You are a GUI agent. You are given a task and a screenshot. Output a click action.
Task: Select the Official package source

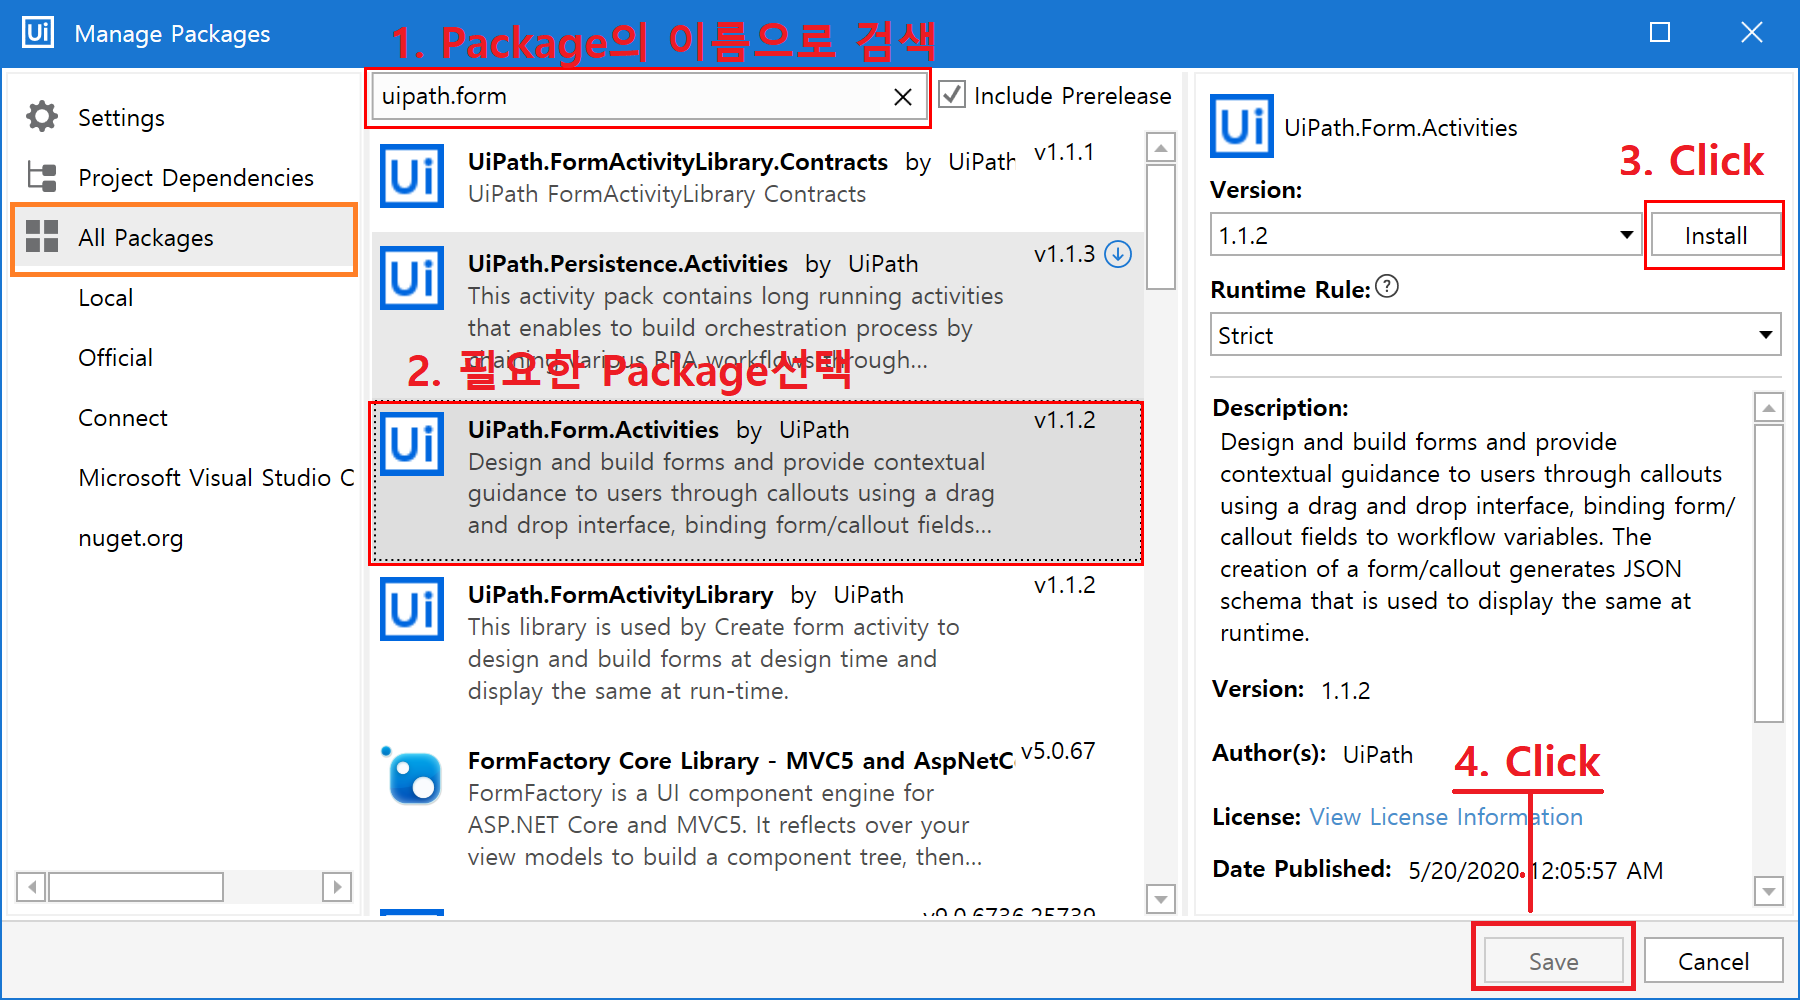pos(116,358)
